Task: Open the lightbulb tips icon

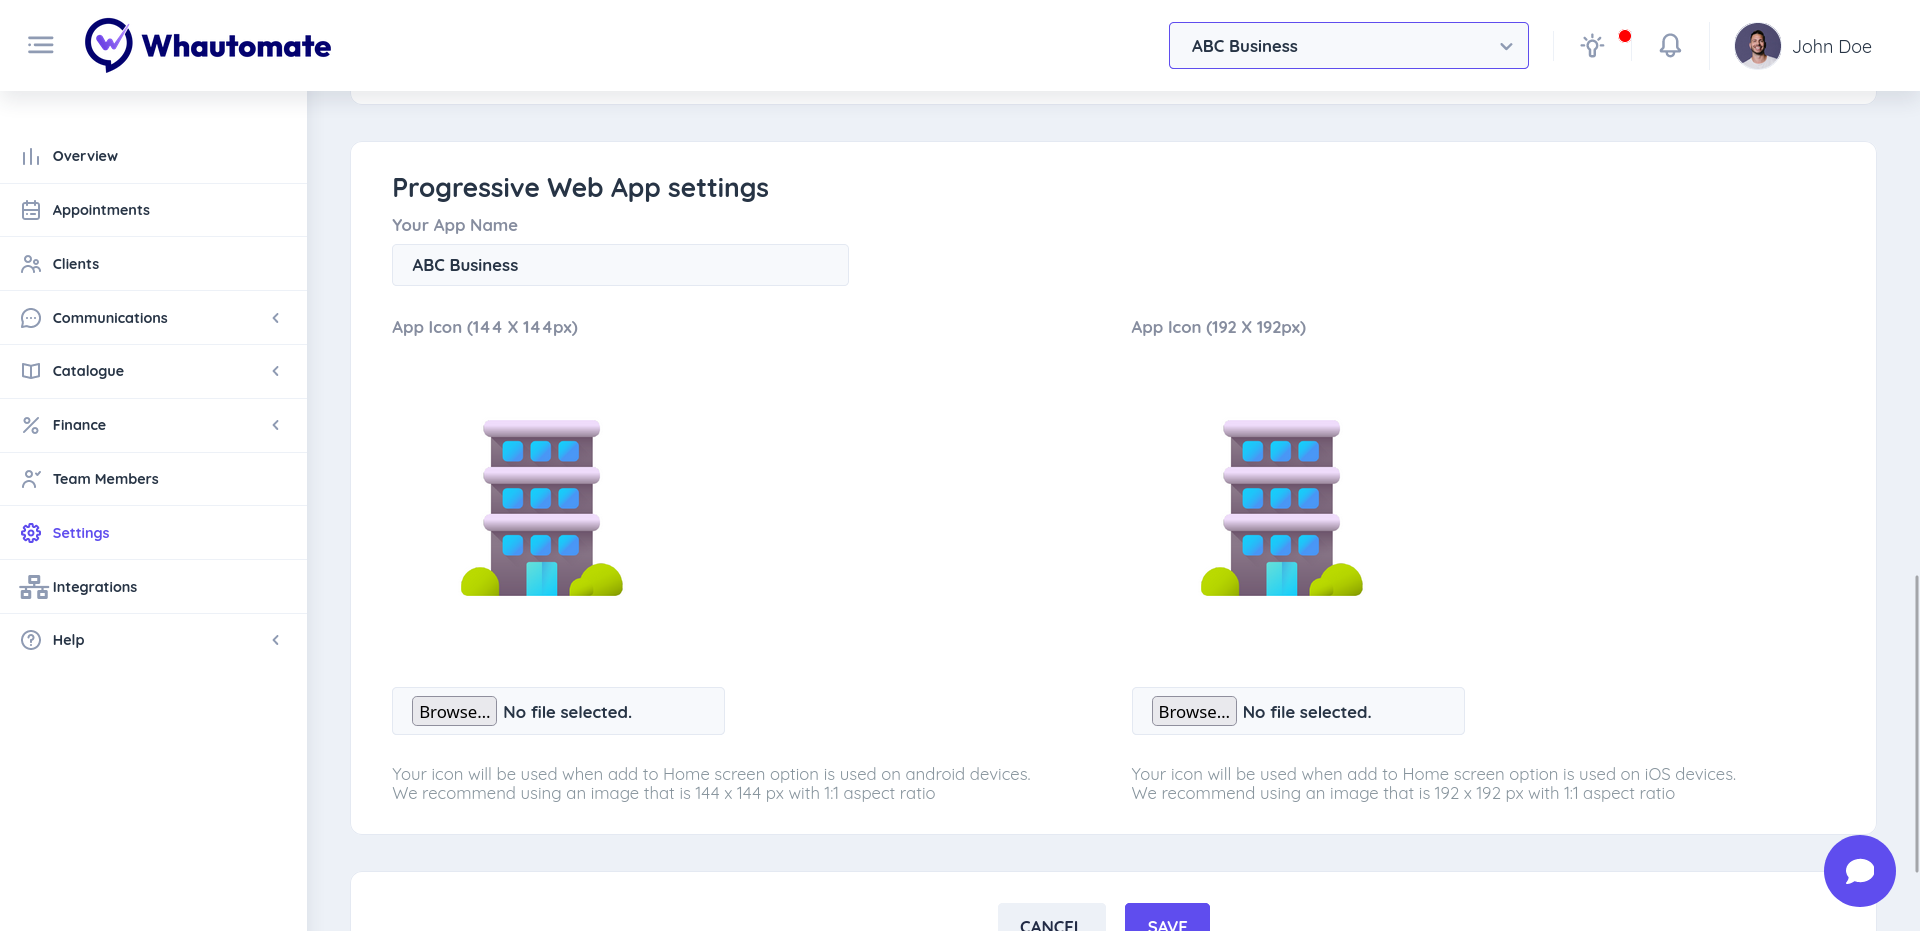Action: (x=1592, y=46)
